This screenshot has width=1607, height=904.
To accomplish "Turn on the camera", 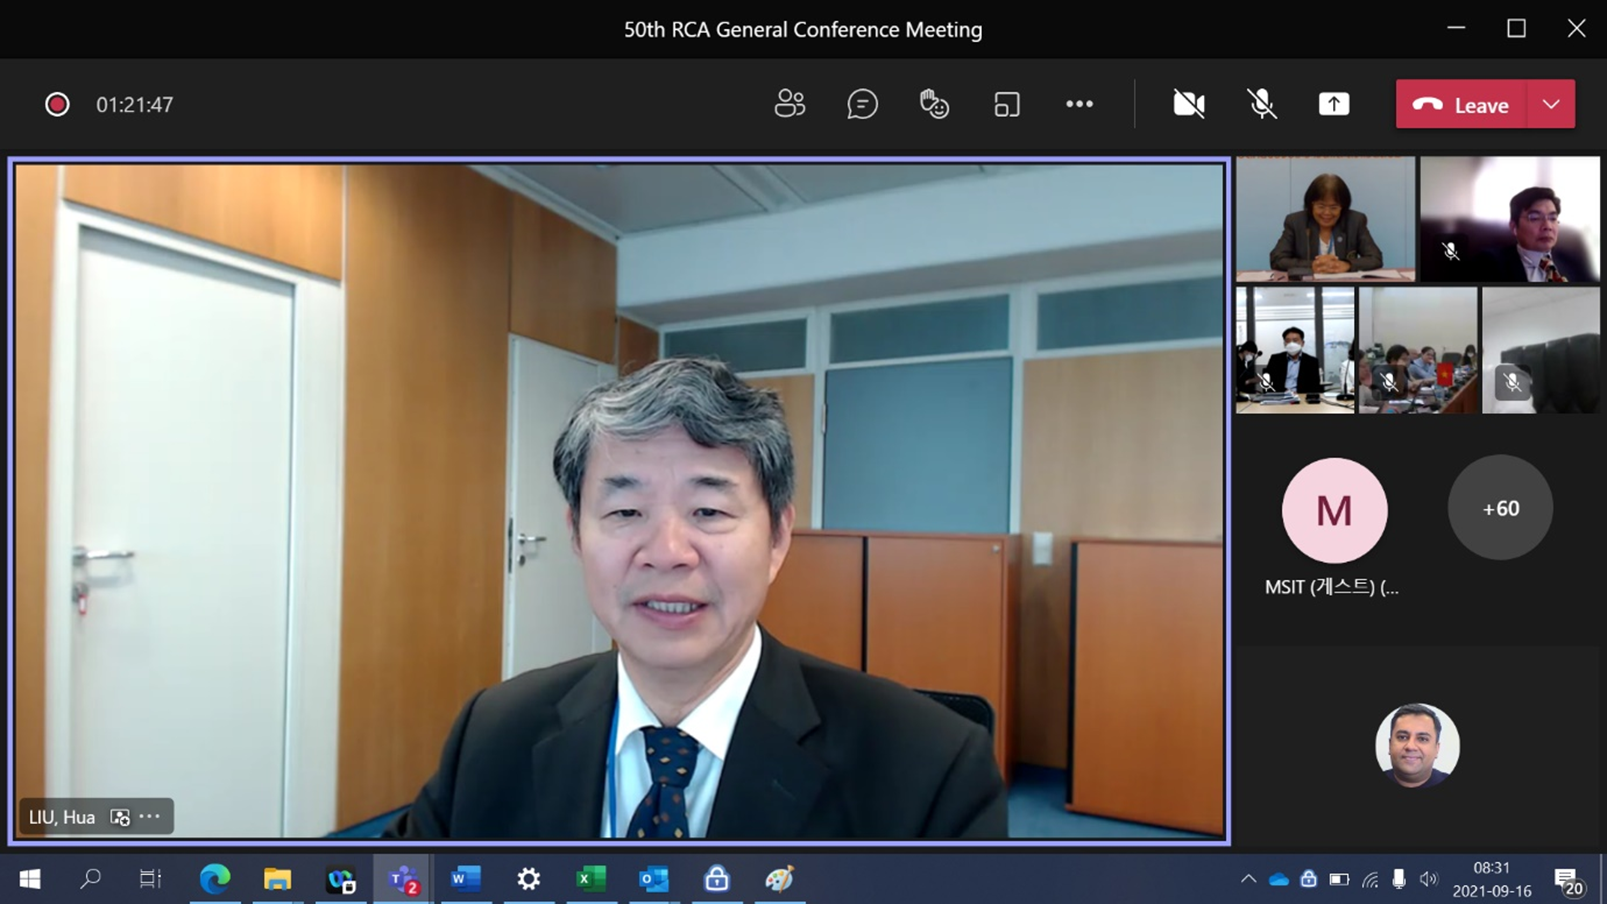I will 1188,104.
